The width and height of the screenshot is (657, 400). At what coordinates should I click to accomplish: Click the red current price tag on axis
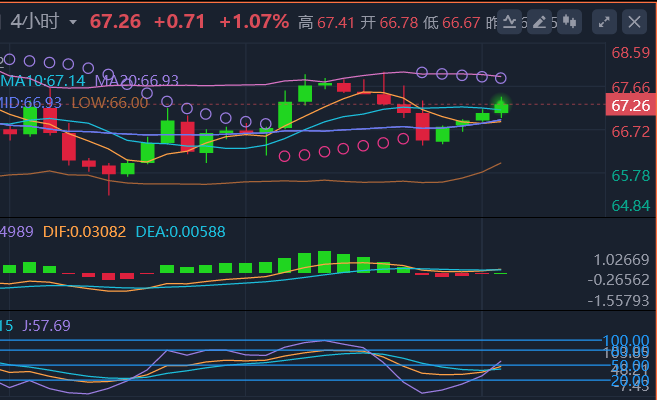(630, 105)
